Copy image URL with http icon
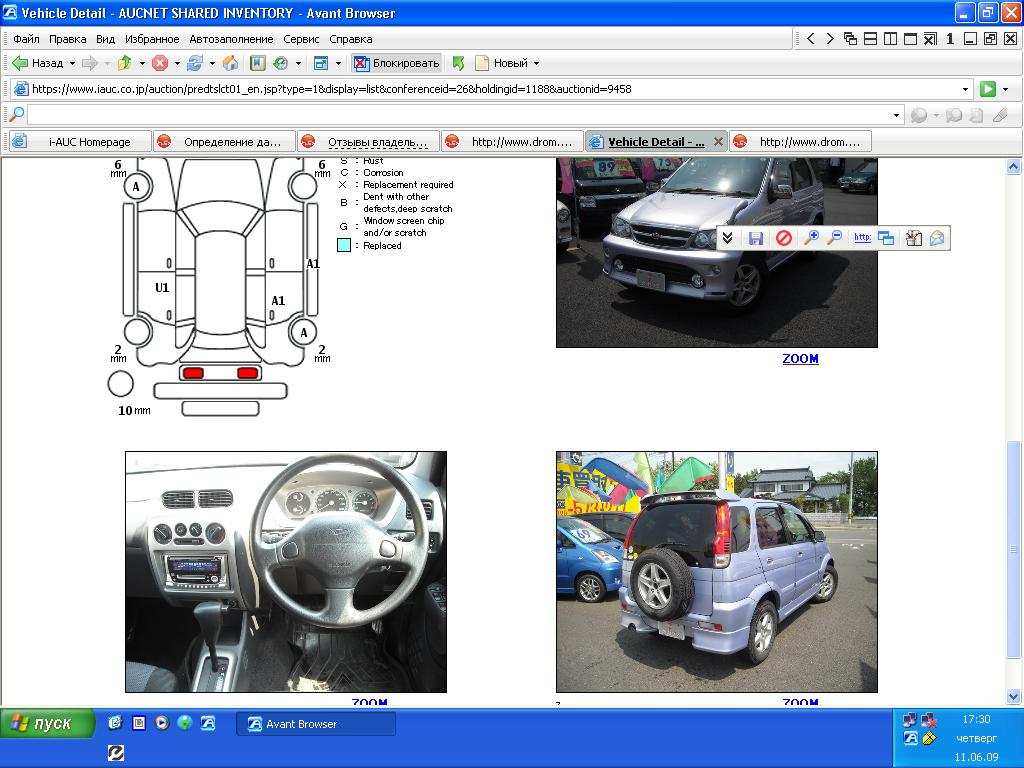 click(x=862, y=238)
